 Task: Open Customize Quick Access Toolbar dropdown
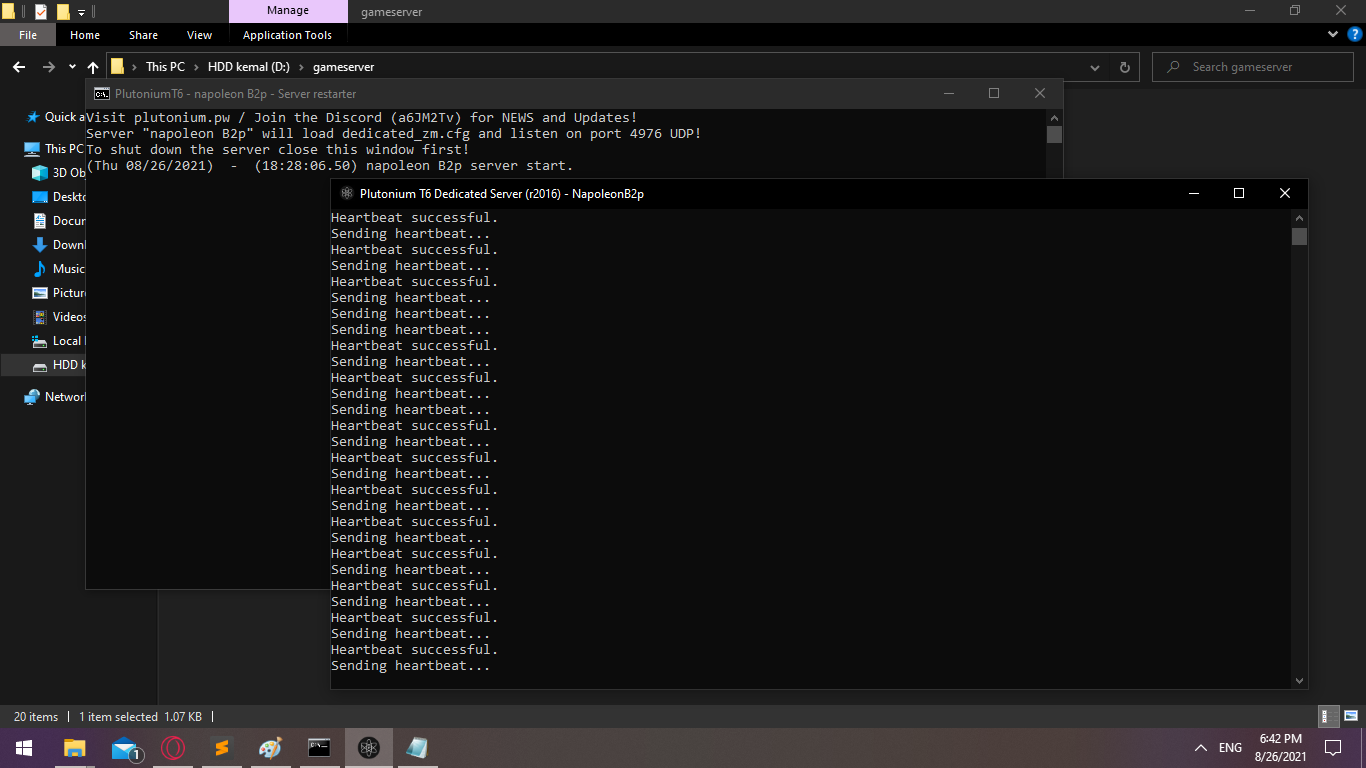pos(81,13)
